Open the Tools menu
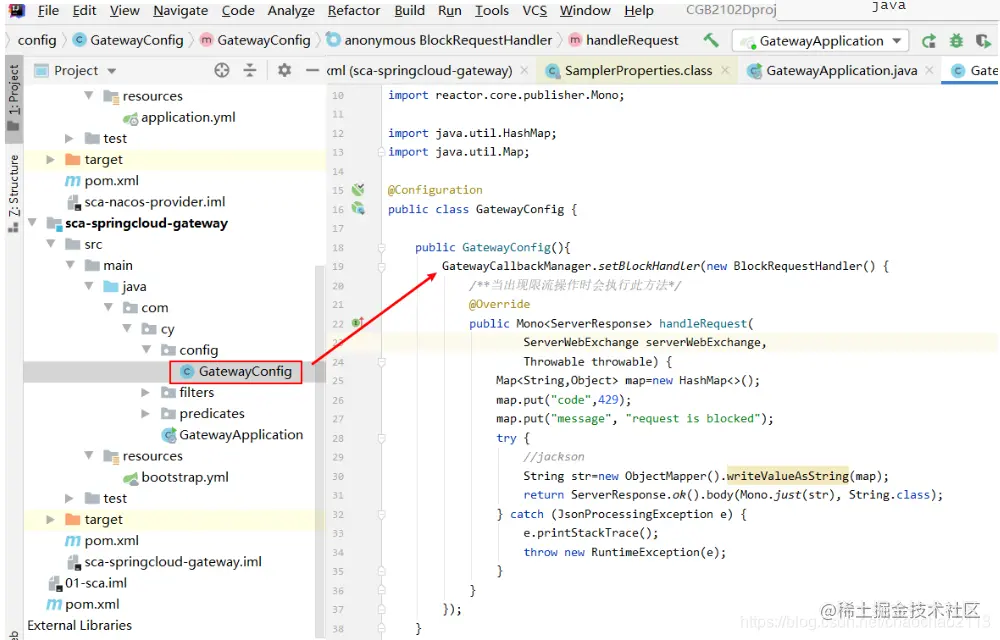 point(492,10)
